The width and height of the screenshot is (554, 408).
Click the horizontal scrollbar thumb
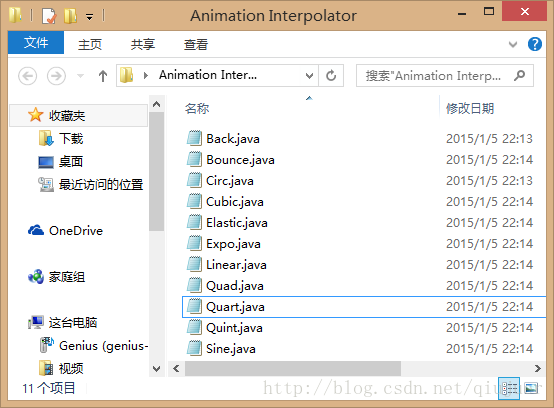pyautogui.click(x=293, y=369)
